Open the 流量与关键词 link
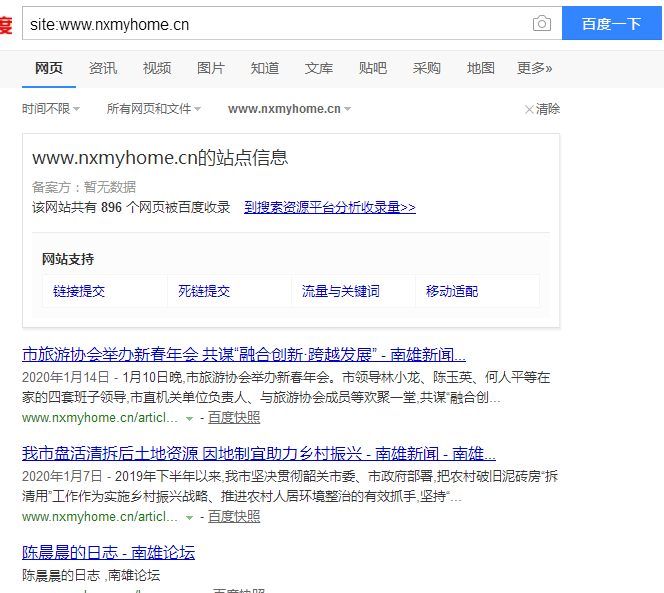The height and width of the screenshot is (593, 664). (x=341, y=291)
